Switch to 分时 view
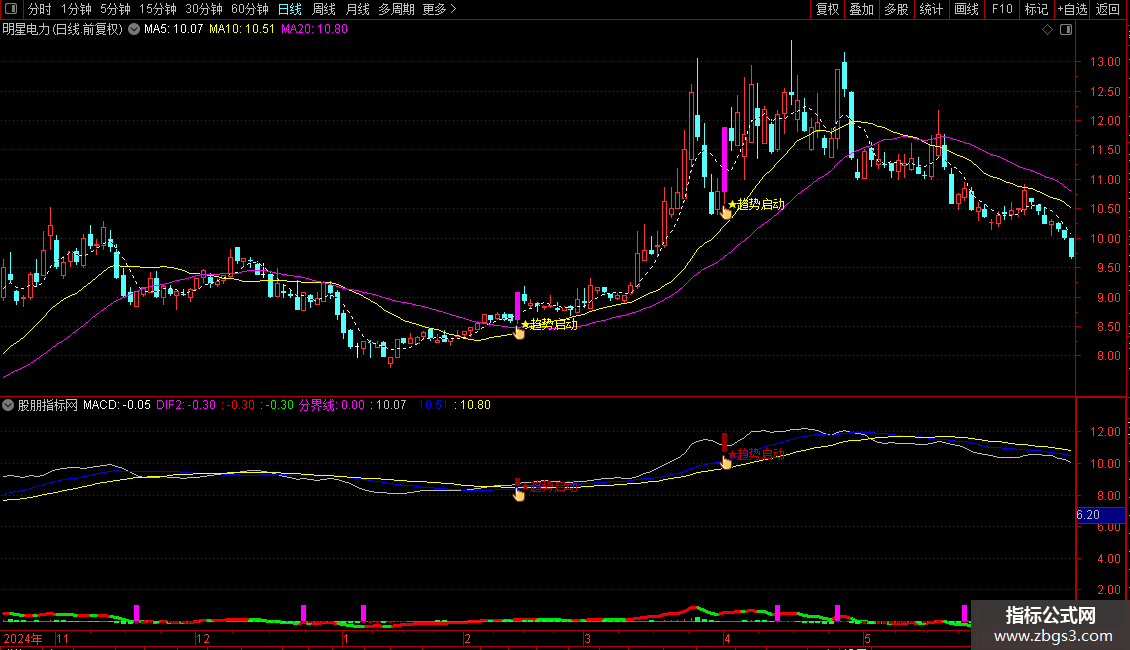The height and width of the screenshot is (650, 1130). pyautogui.click(x=40, y=9)
